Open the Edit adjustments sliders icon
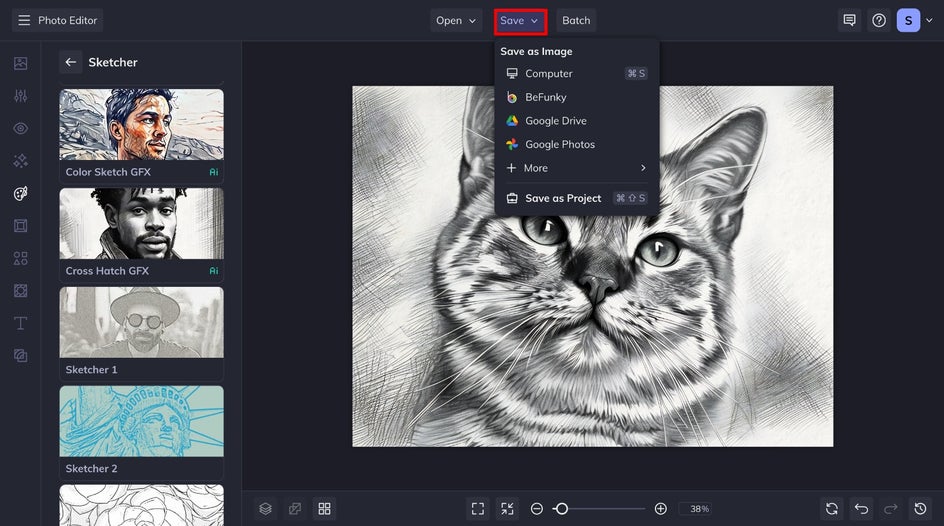Screen dimensions: 944x526 tap(20, 96)
